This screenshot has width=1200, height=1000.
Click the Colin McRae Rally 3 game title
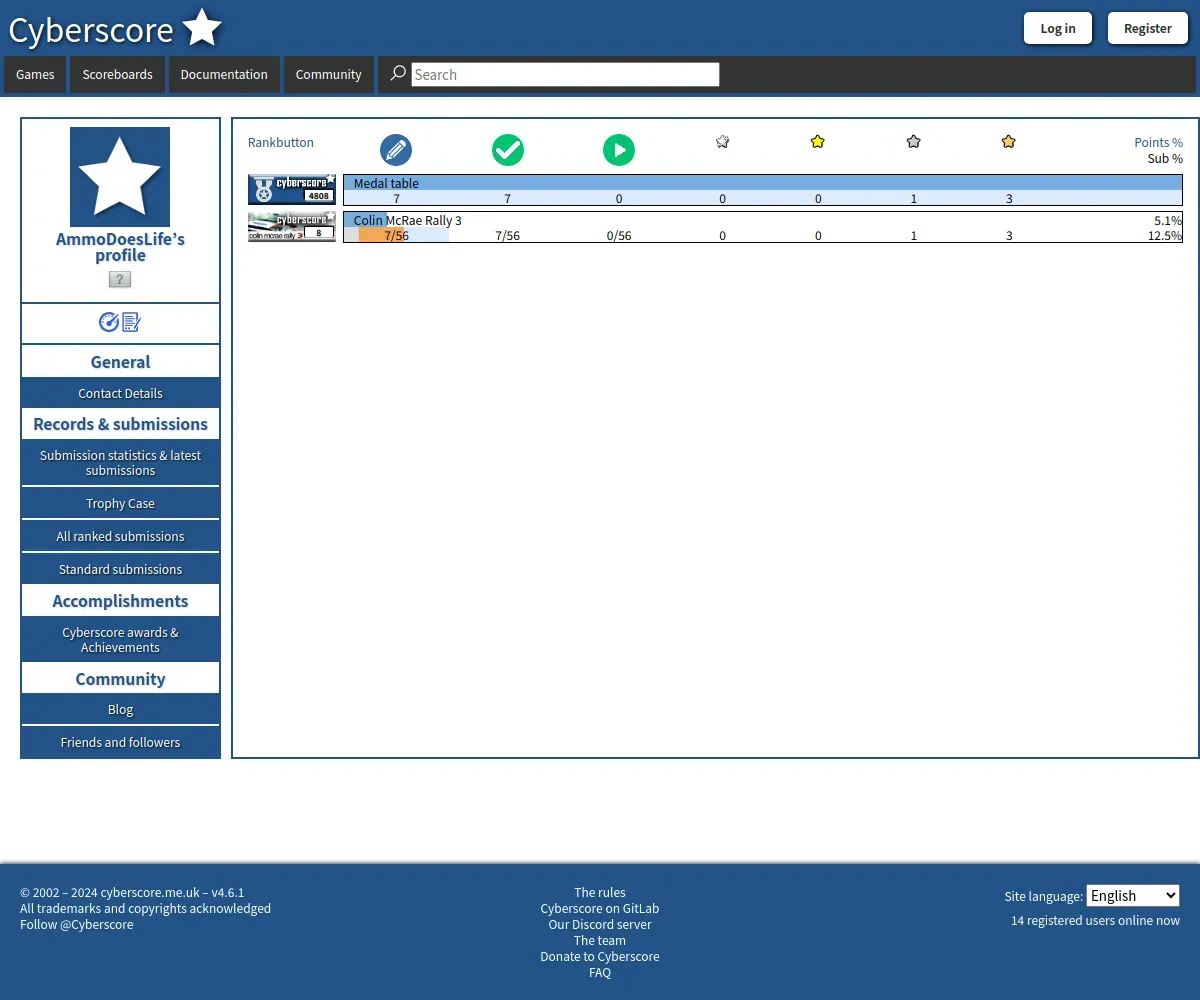tap(408, 220)
